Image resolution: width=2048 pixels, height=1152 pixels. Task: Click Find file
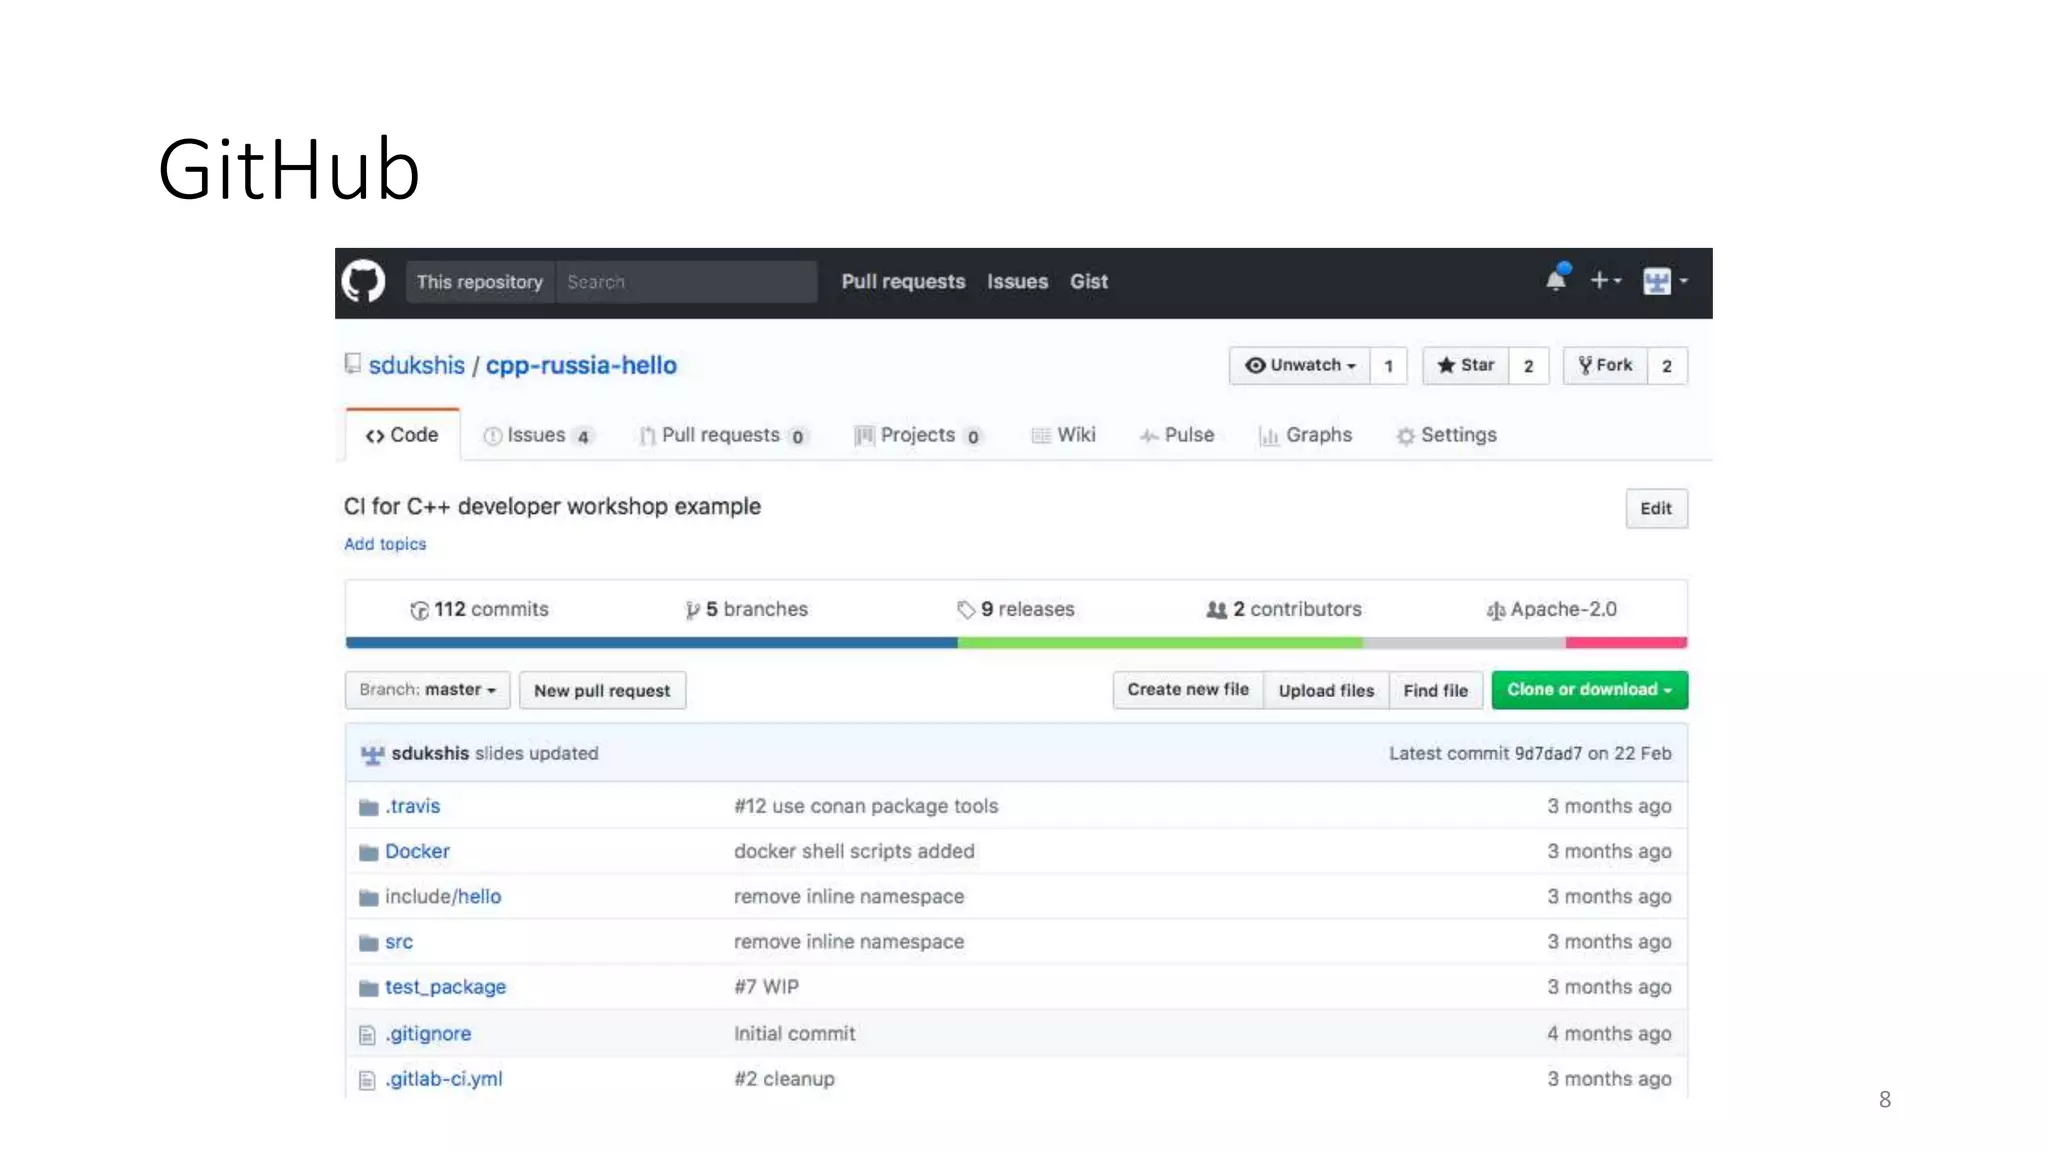1435,690
